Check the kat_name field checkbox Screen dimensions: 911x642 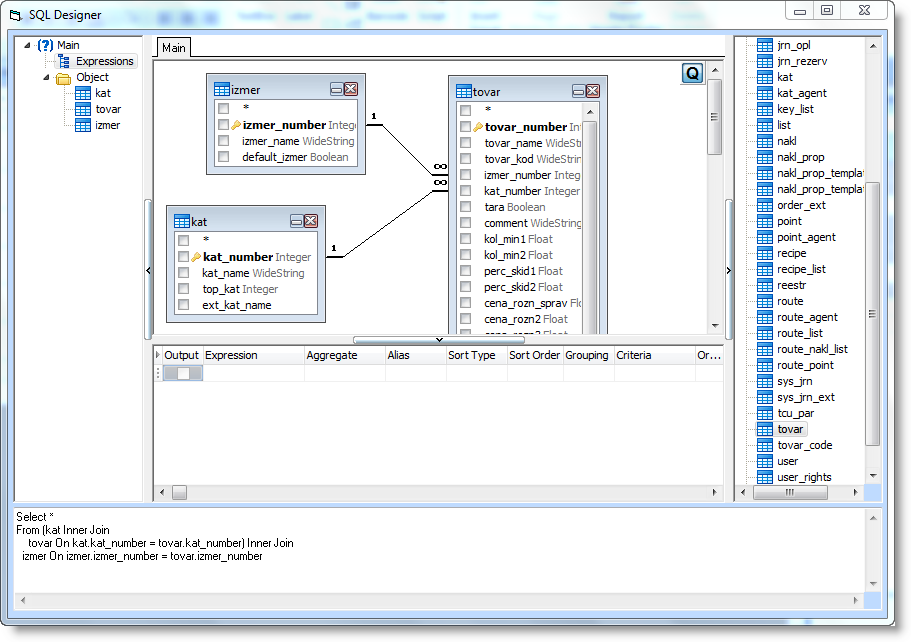point(184,272)
